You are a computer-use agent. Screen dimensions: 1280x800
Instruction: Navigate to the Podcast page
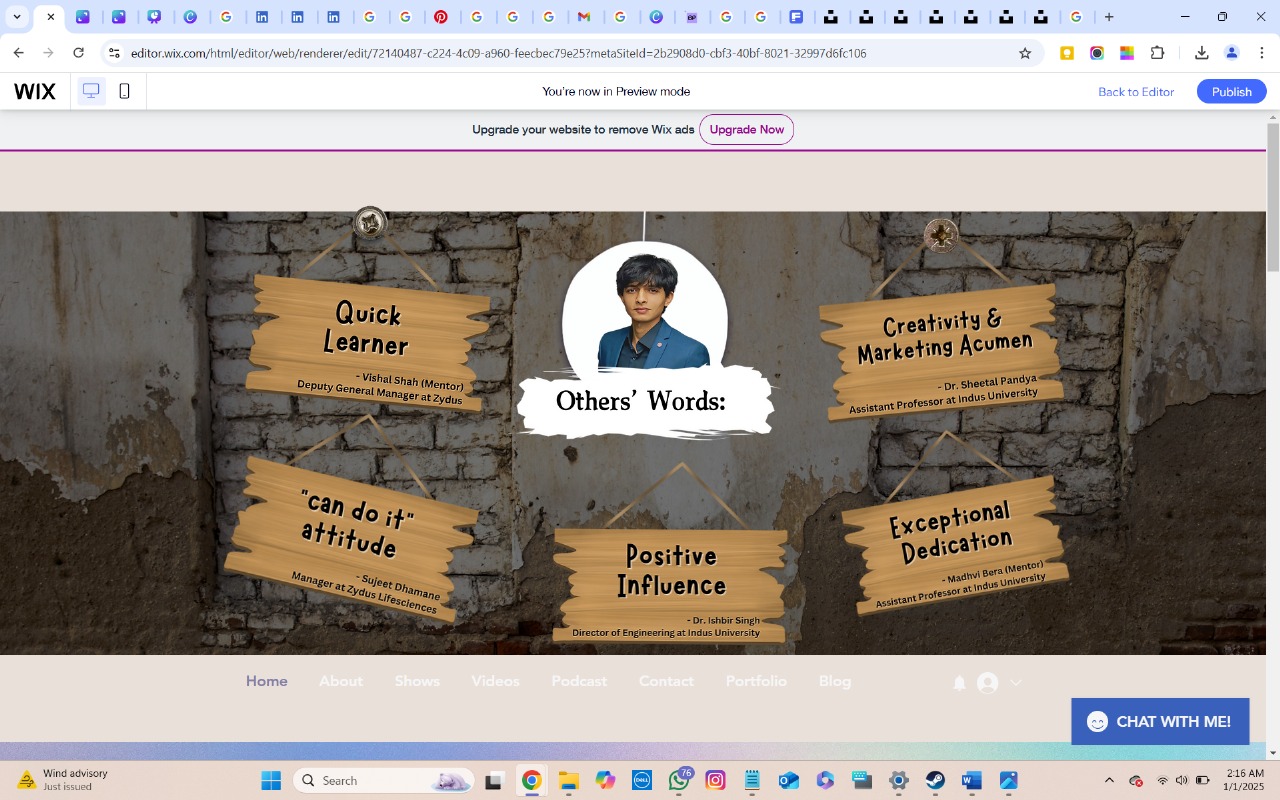(x=579, y=681)
